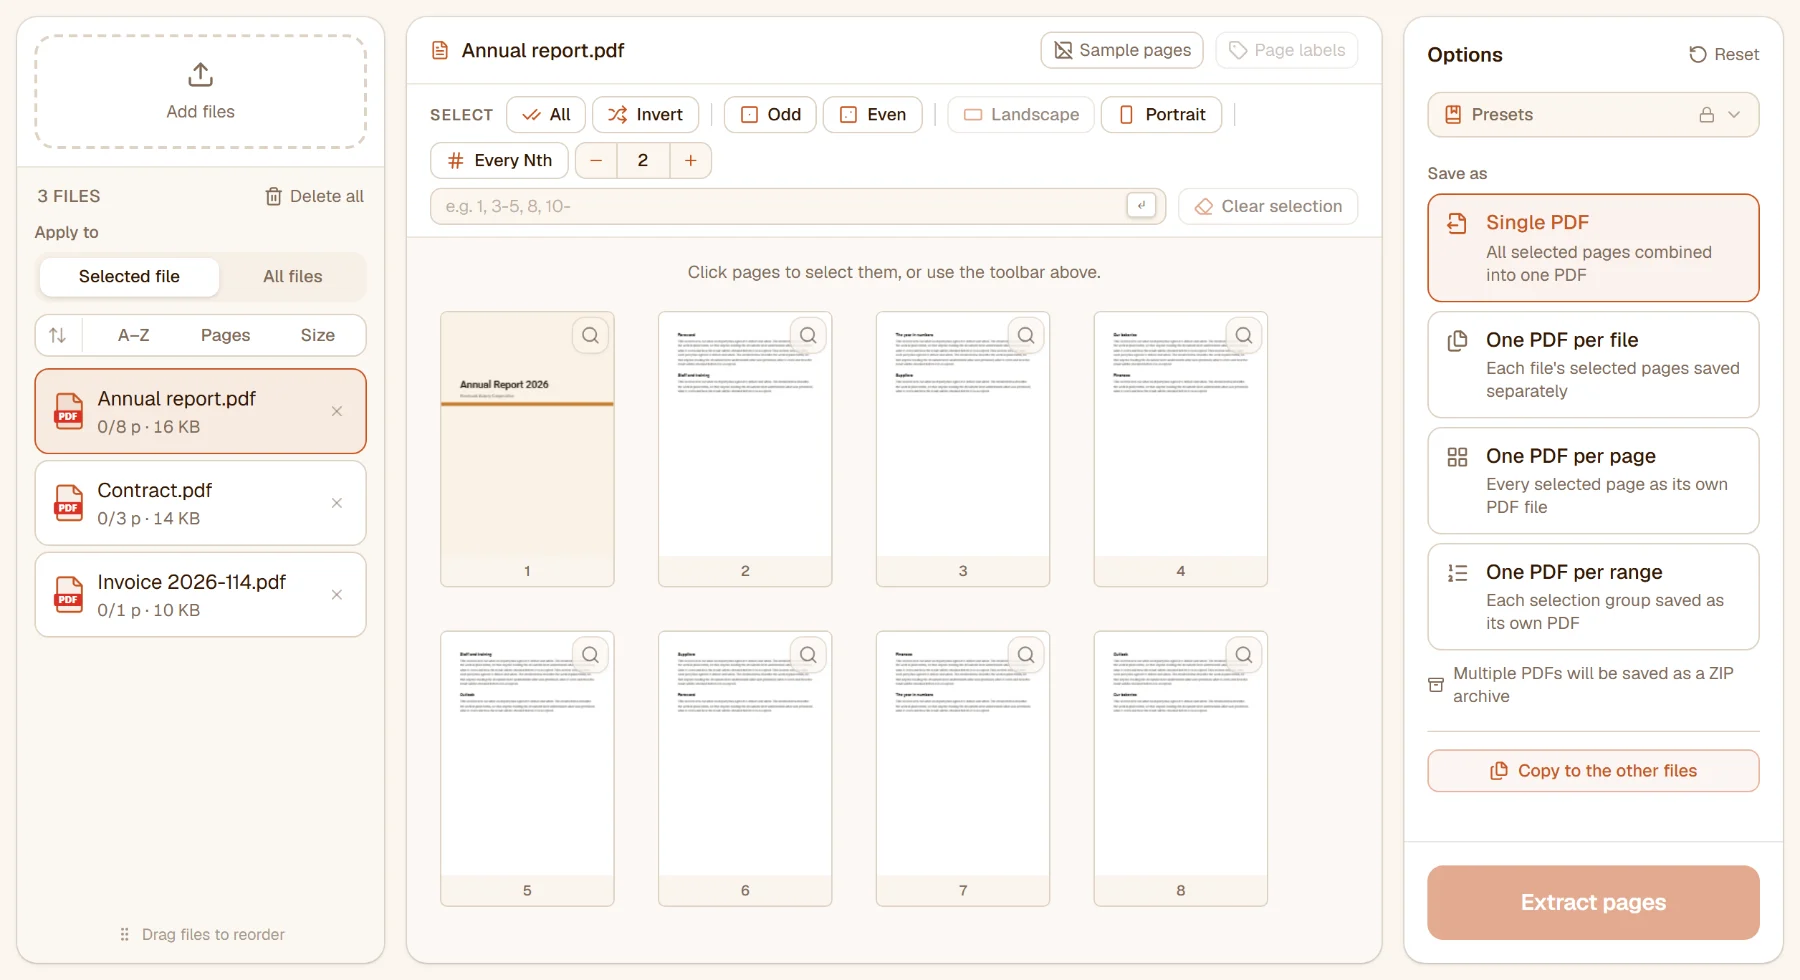Sort files by Size
1800x980 pixels.
(x=318, y=335)
